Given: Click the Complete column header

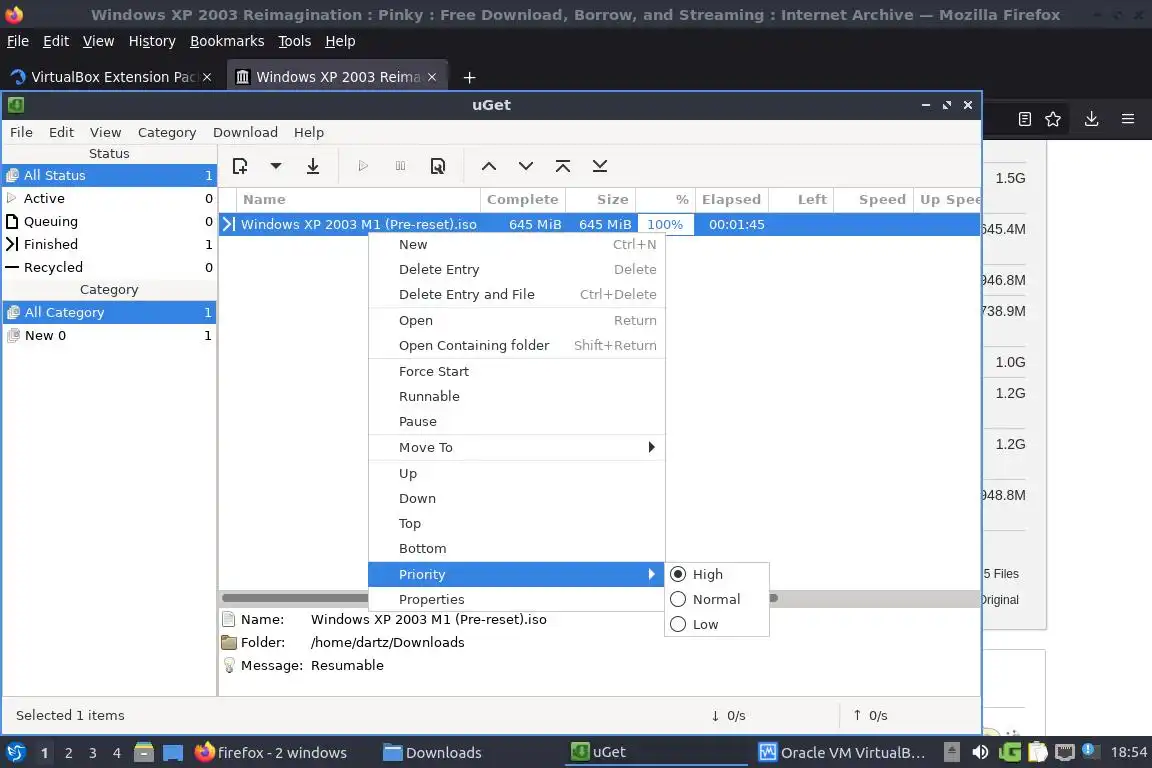Looking at the screenshot, I should (522, 199).
